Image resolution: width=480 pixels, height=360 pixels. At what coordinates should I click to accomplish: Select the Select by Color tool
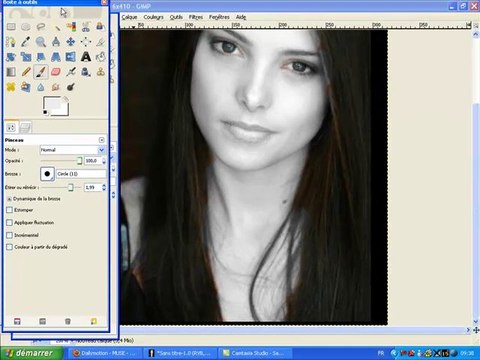coord(71,27)
